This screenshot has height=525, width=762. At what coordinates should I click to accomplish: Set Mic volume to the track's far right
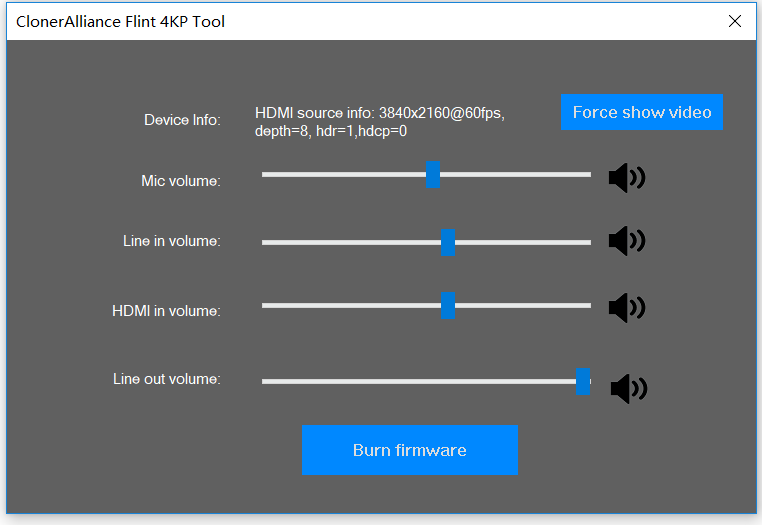point(589,175)
